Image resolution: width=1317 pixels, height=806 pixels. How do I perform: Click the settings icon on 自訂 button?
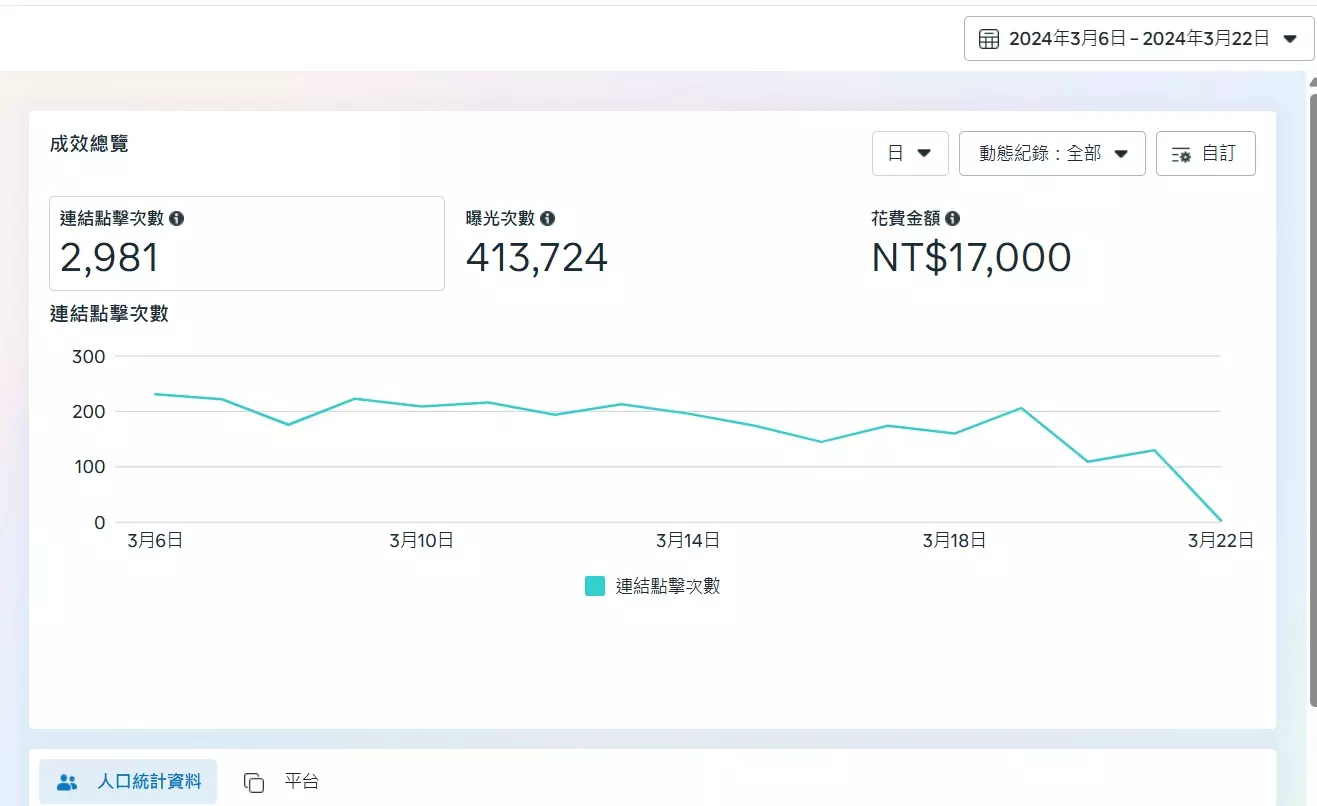(x=1181, y=154)
